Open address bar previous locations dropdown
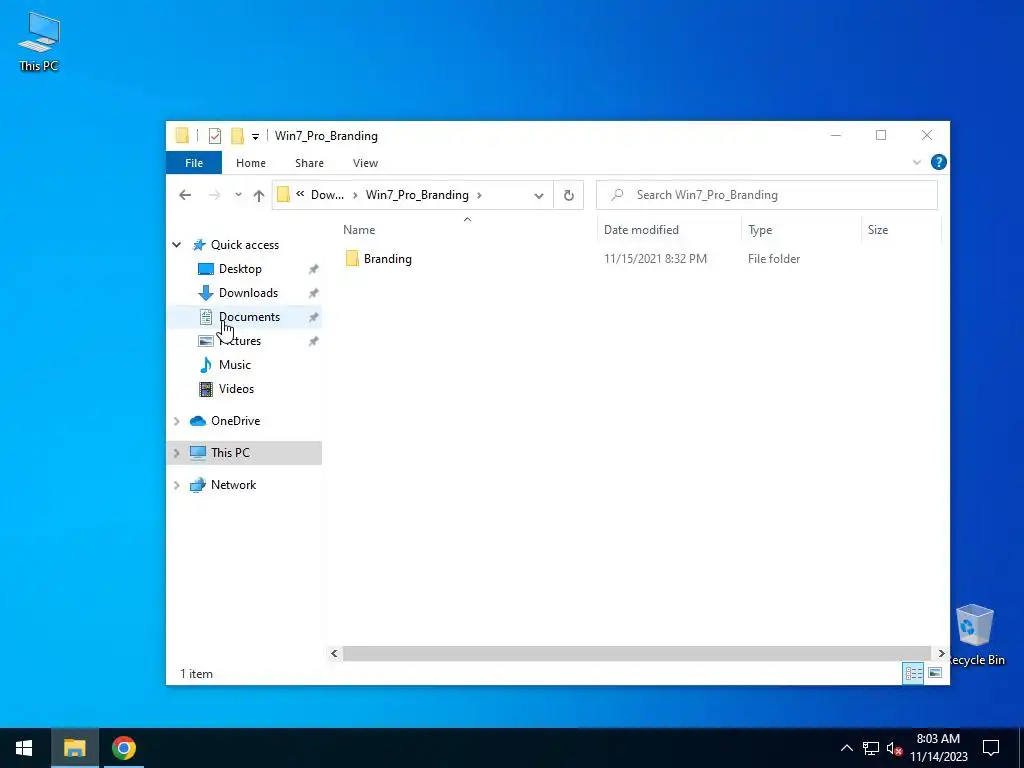 539,195
